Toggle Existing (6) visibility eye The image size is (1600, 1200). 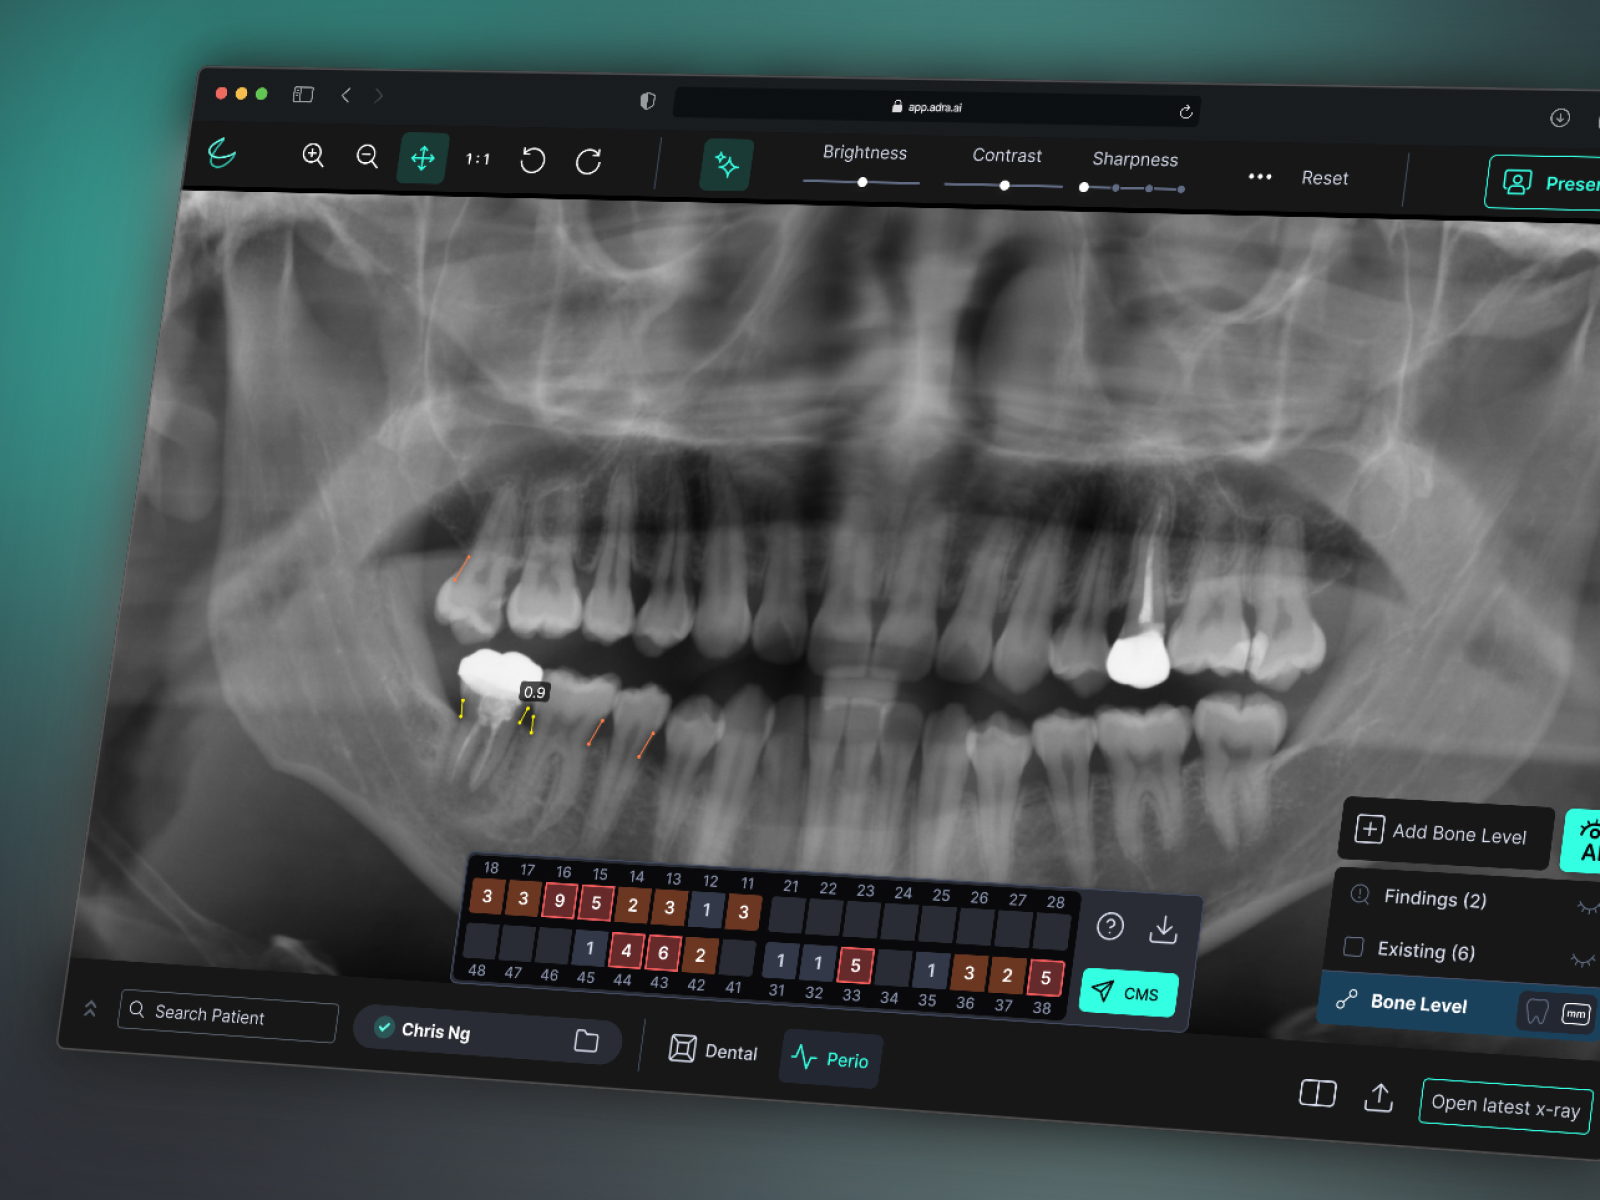click(x=1581, y=960)
